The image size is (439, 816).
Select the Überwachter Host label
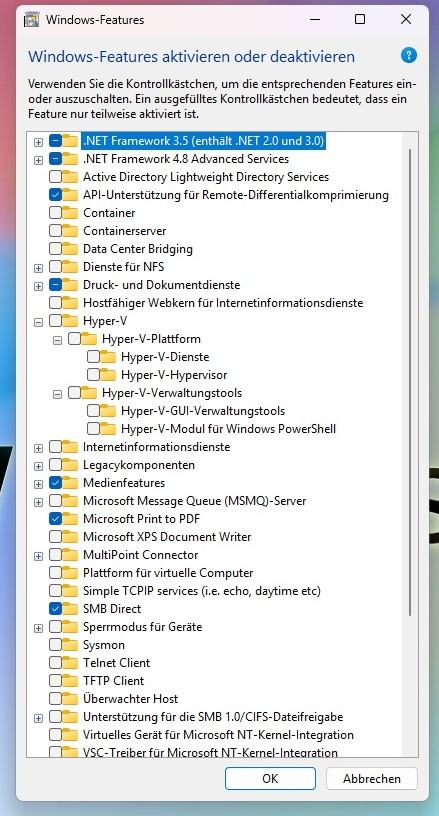tap(131, 698)
